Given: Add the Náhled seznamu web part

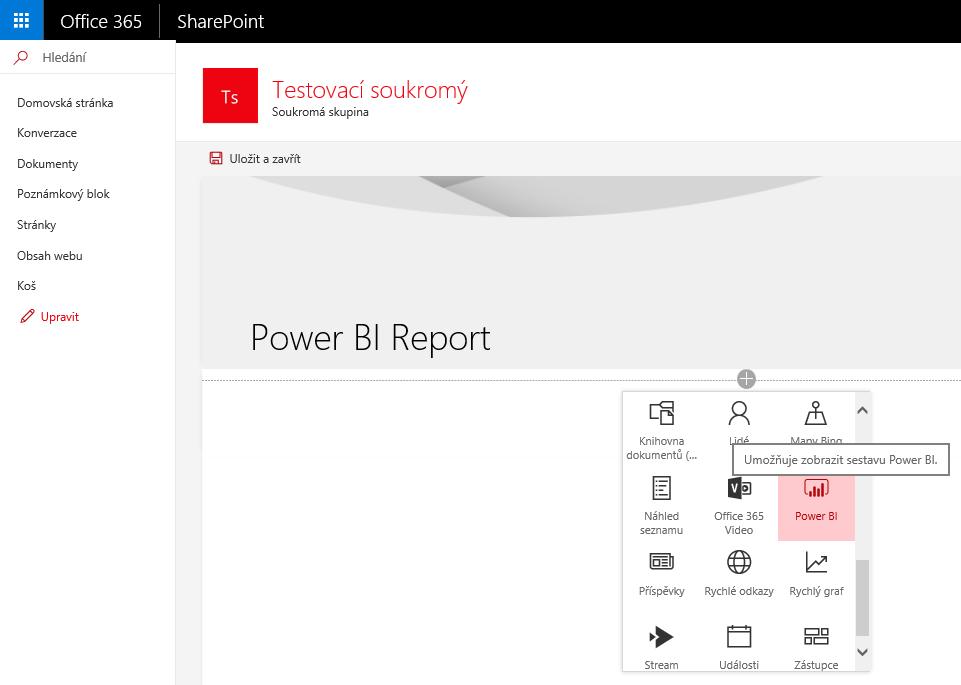Looking at the screenshot, I should click(661, 505).
